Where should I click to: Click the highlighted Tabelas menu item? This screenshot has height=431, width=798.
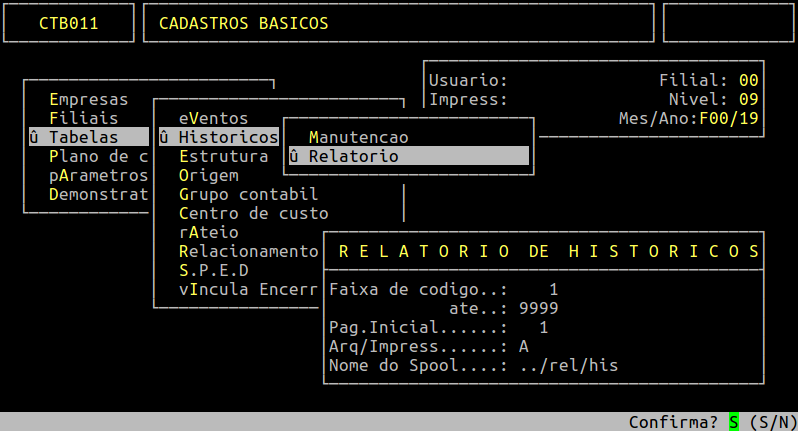[89, 137]
